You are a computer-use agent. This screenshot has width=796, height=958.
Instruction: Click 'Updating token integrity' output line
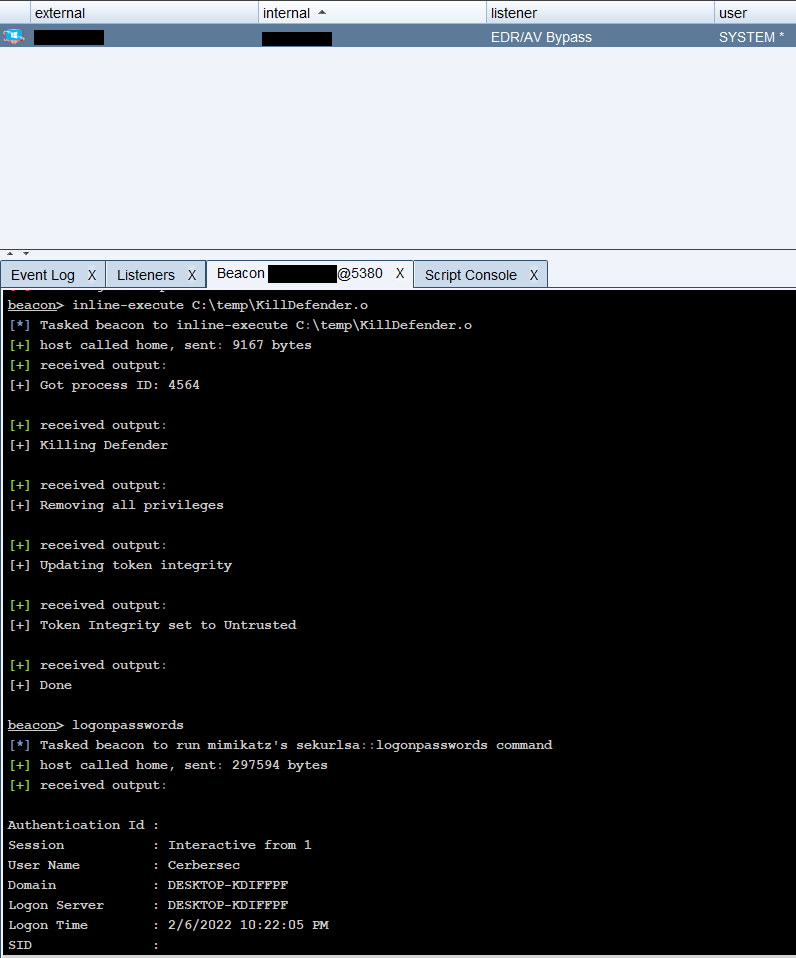tap(120, 565)
